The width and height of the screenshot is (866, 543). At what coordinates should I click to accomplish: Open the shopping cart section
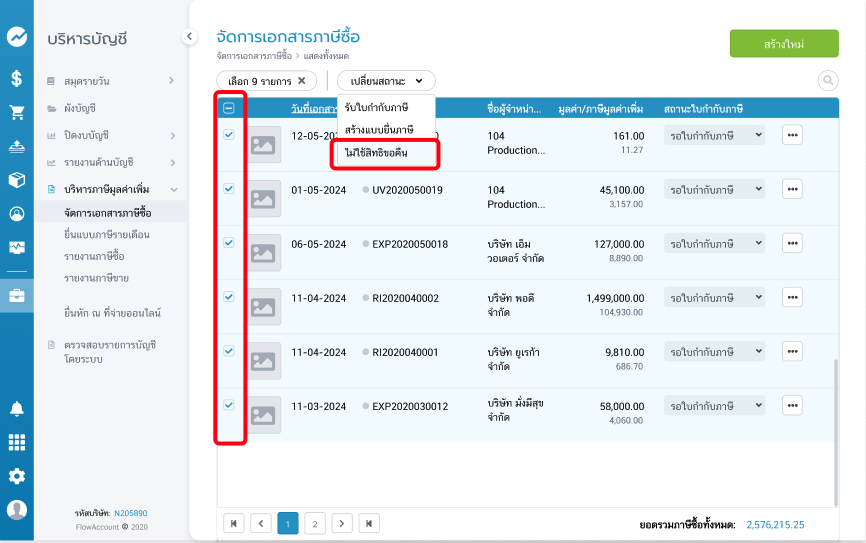click(16, 112)
